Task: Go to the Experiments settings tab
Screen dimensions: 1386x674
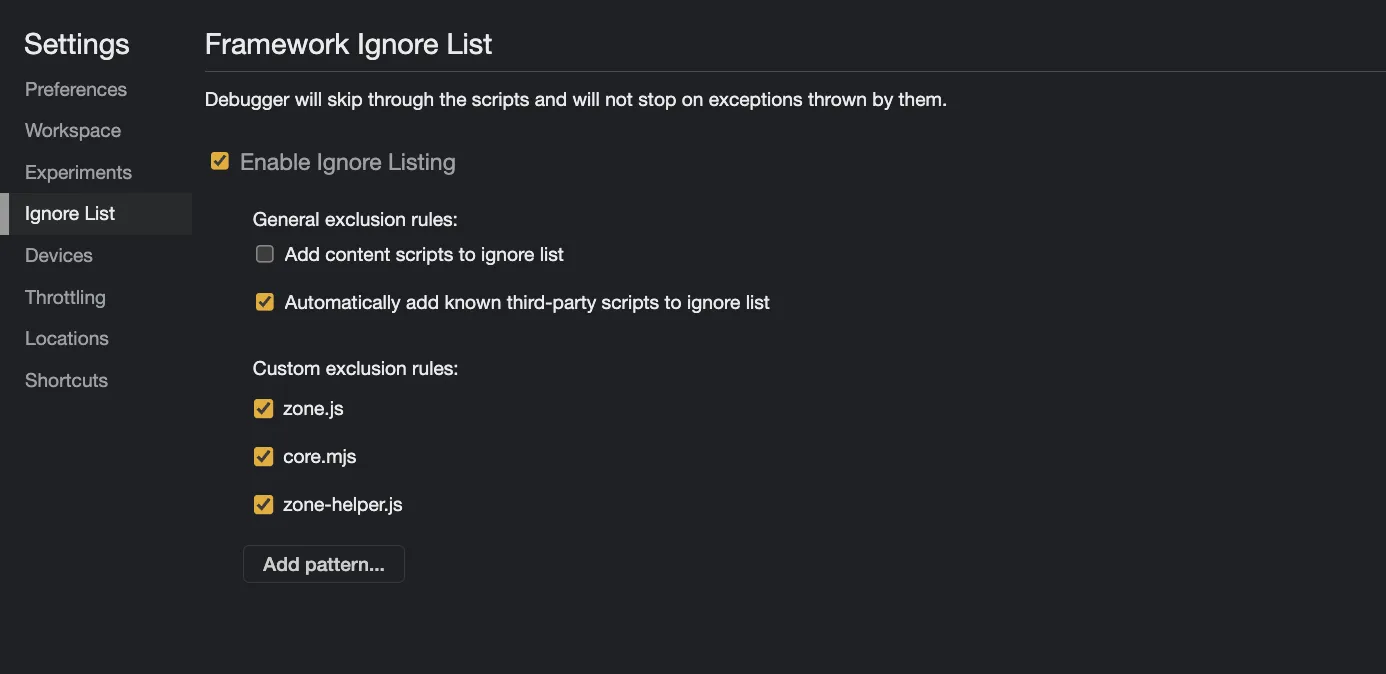Action: pyautogui.click(x=78, y=172)
